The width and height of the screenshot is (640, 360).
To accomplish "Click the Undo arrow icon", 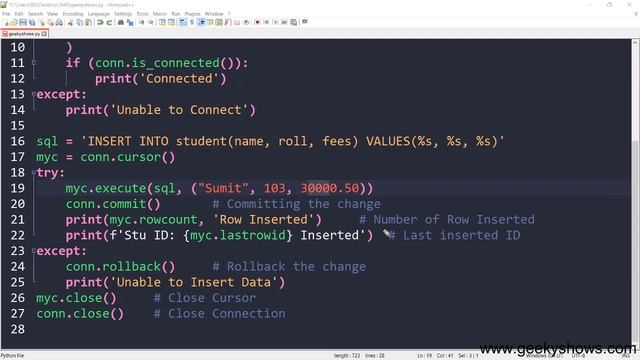I will point(100,22).
